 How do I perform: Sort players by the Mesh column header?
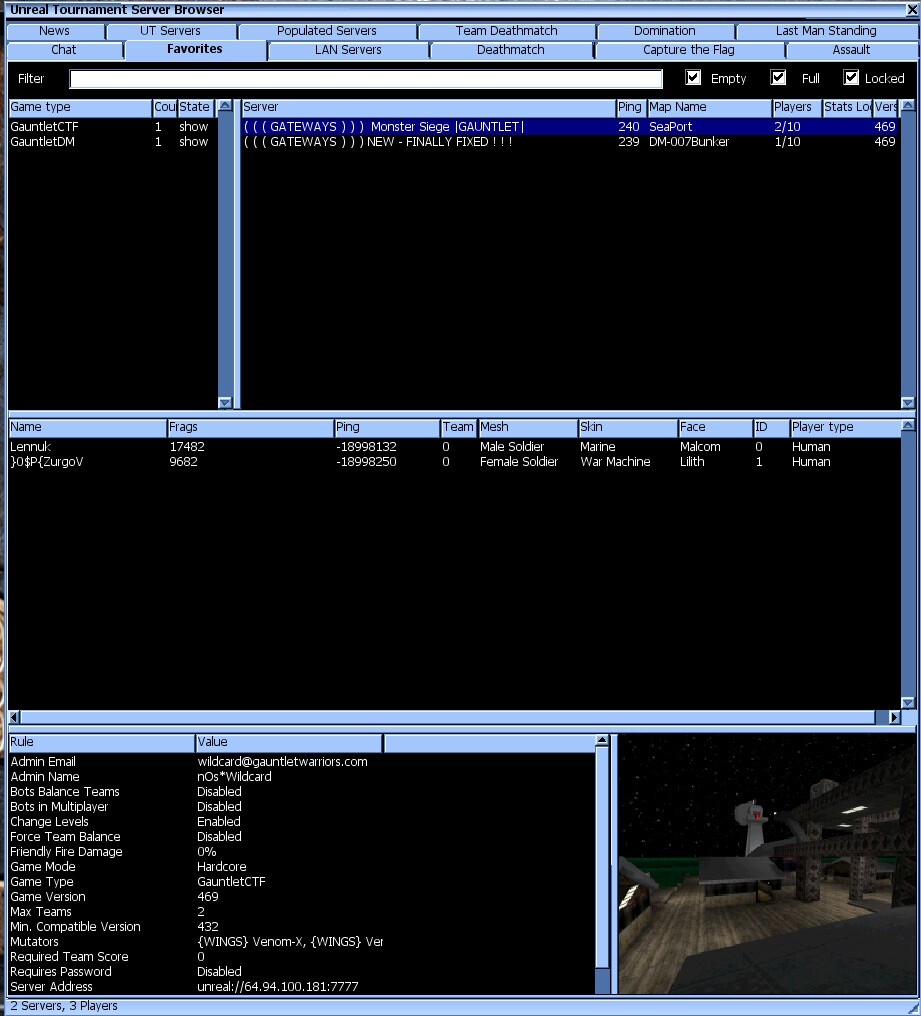pyautogui.click(x=528, y=427)
